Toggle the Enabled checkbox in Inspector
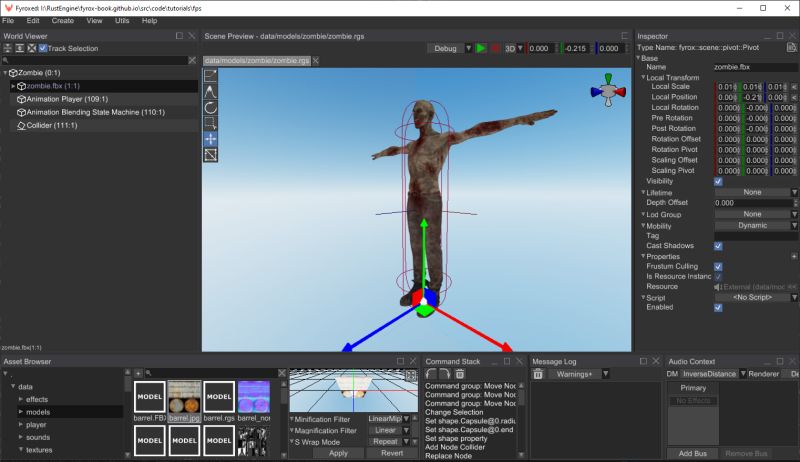Viewport: 800px width, 462px height. (718, 308)
